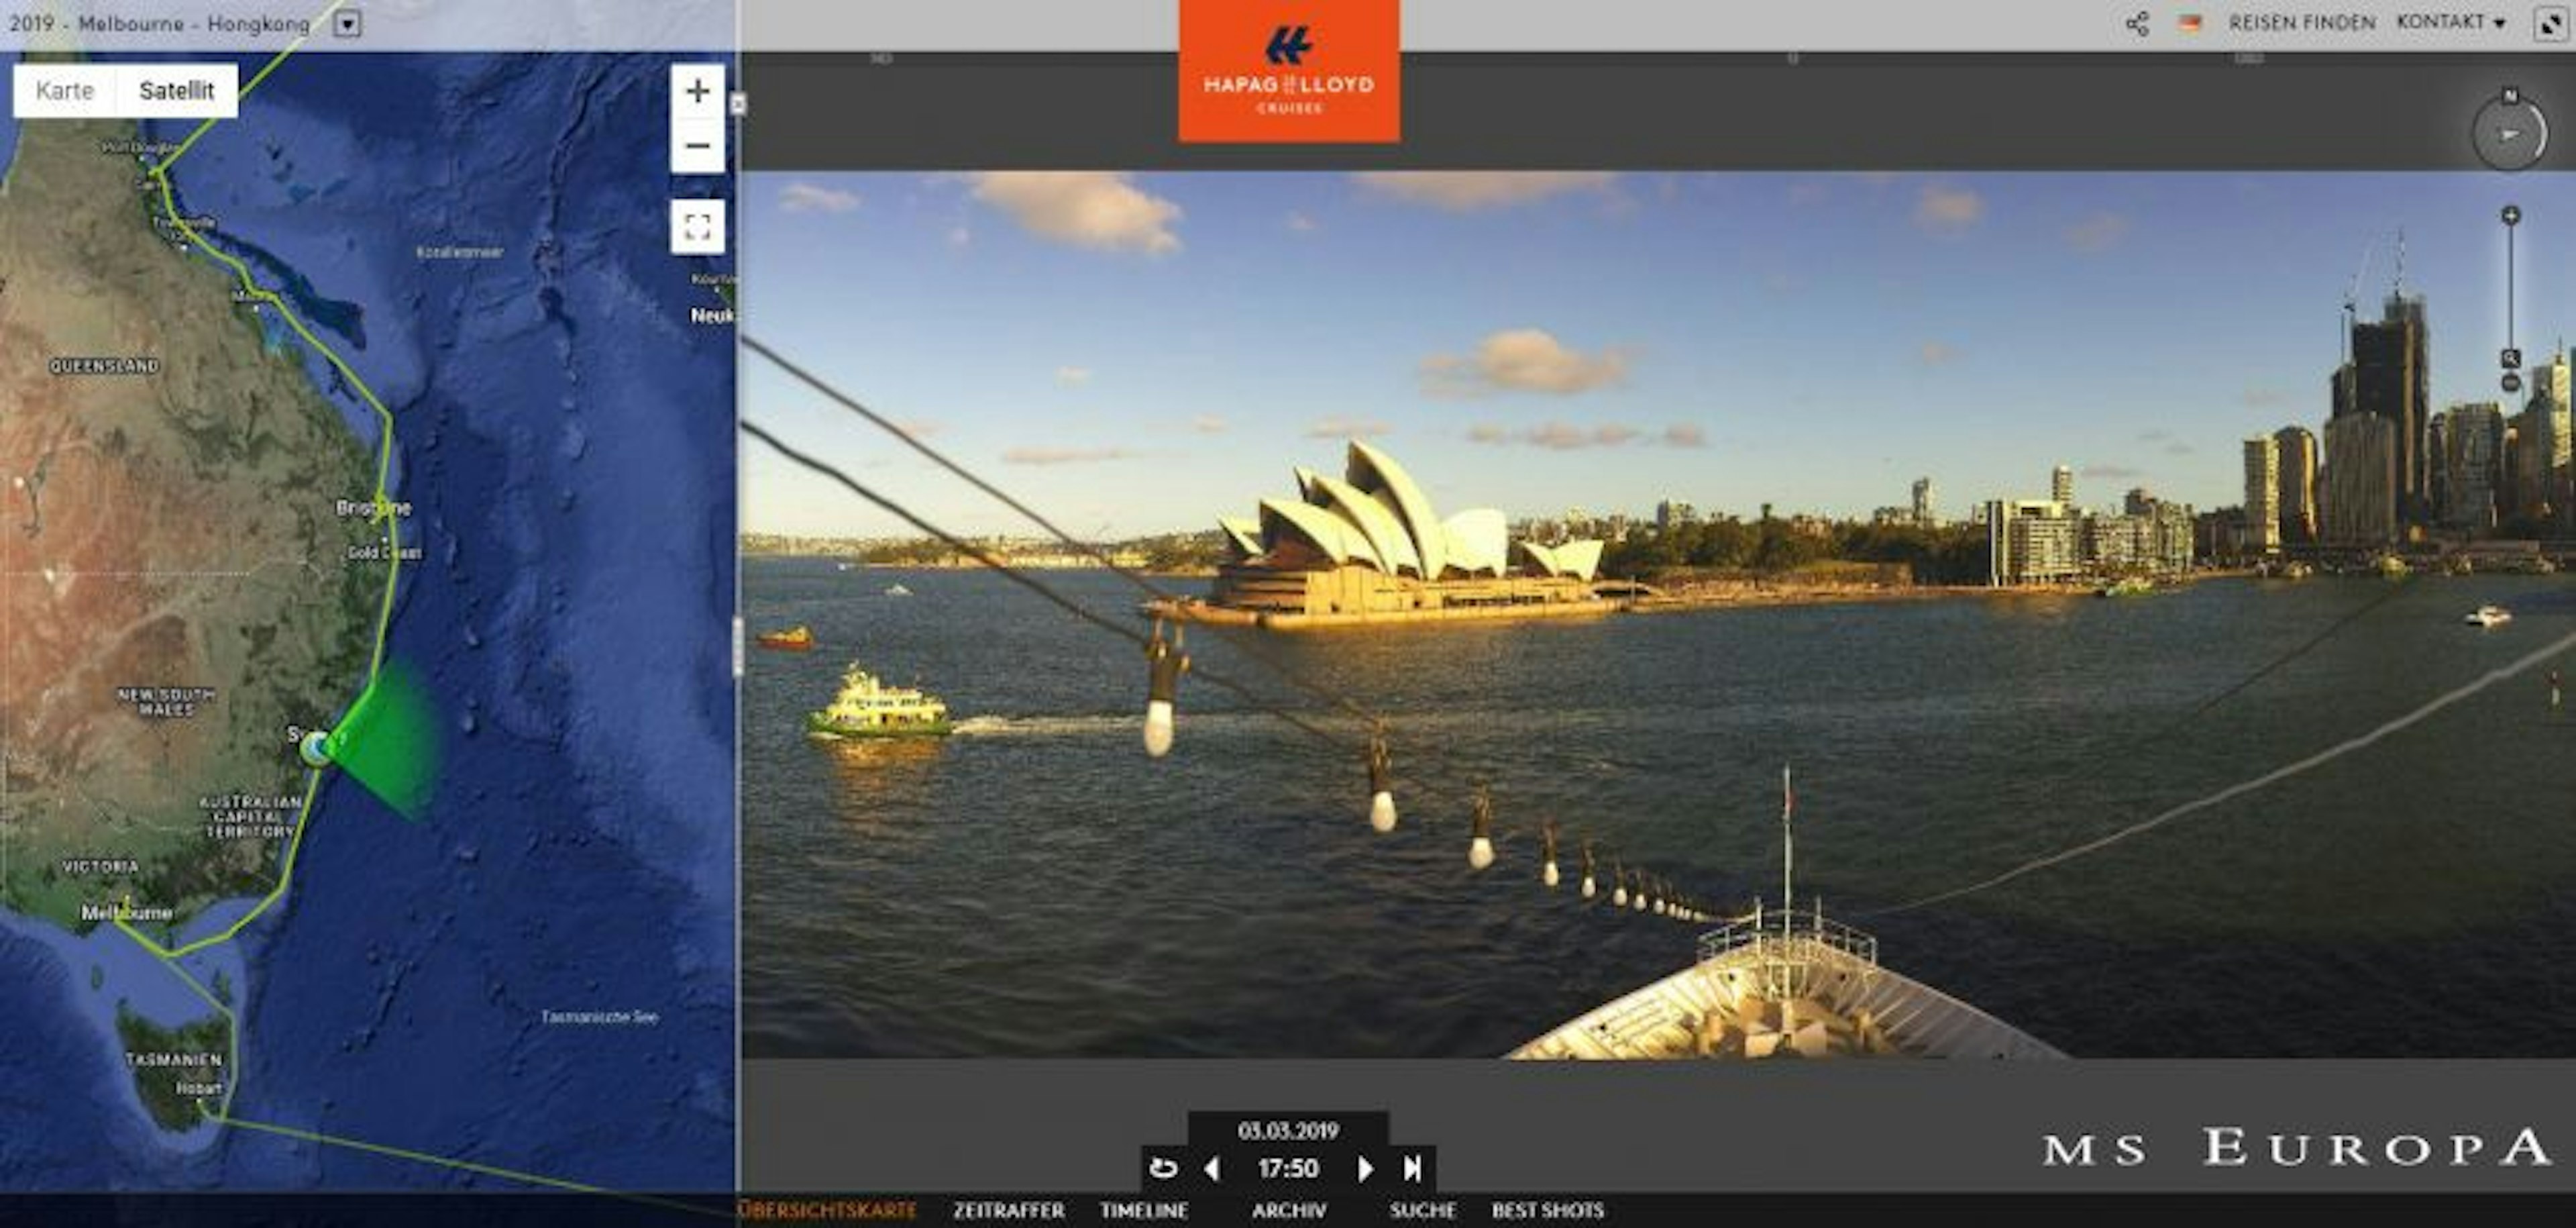
Task: Switch map to Satellit view
Action: click(176, 91)
